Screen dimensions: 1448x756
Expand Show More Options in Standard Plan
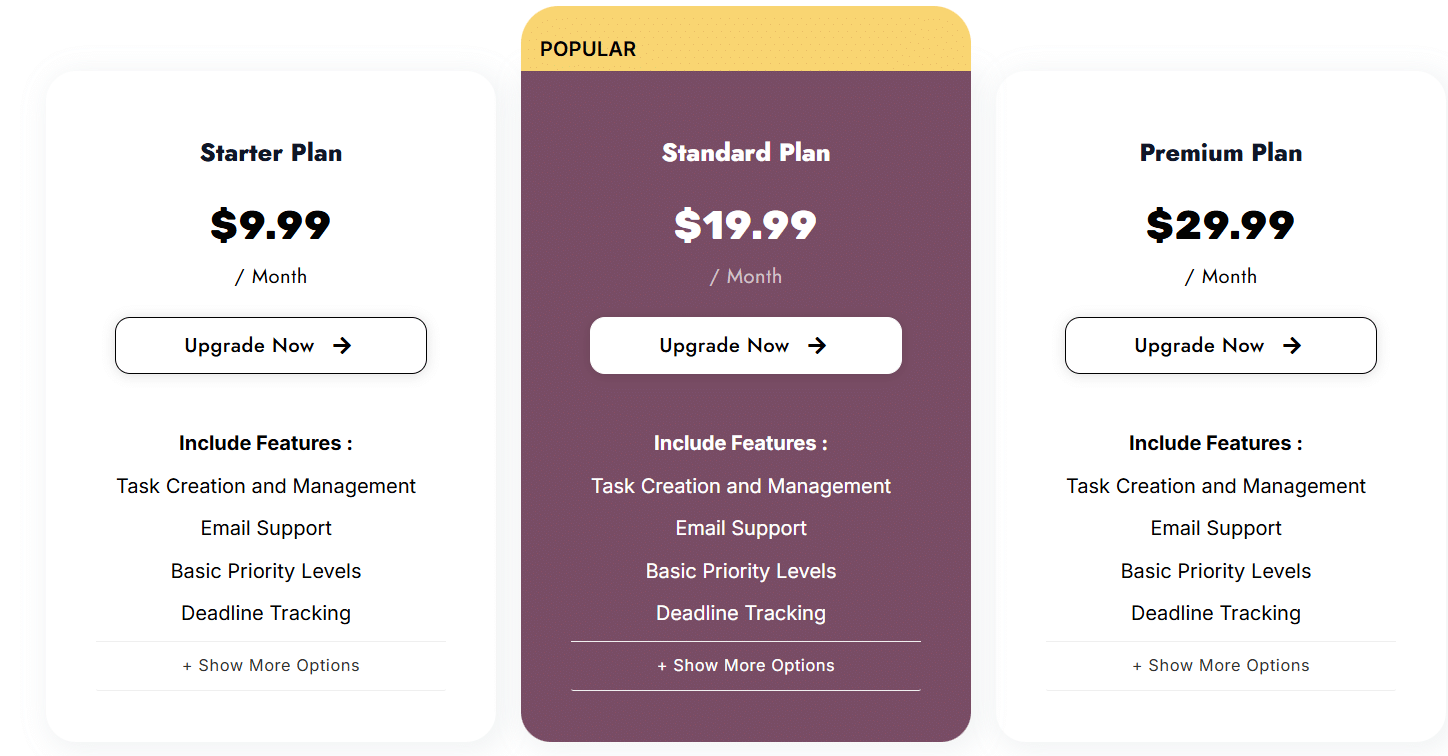click(746, 666)
